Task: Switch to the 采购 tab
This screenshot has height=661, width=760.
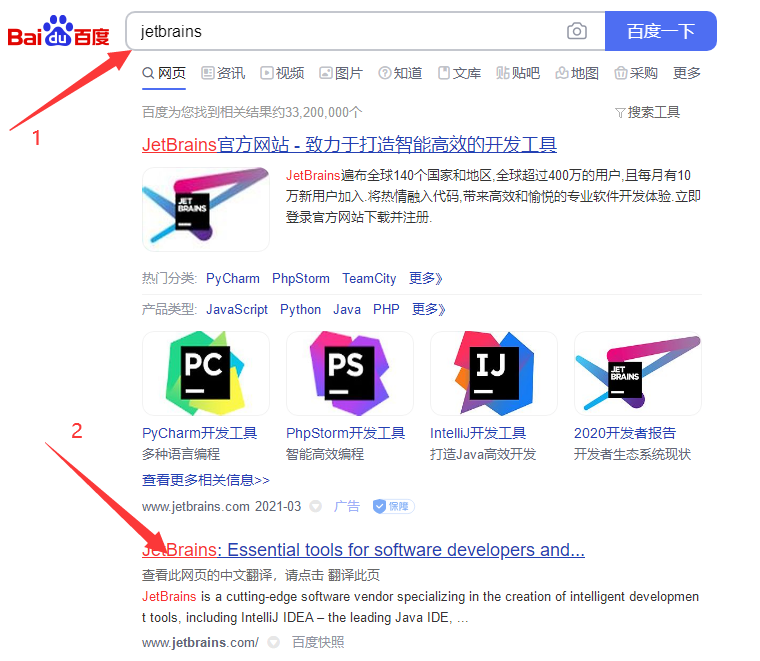Action: (x=636, y=73)
